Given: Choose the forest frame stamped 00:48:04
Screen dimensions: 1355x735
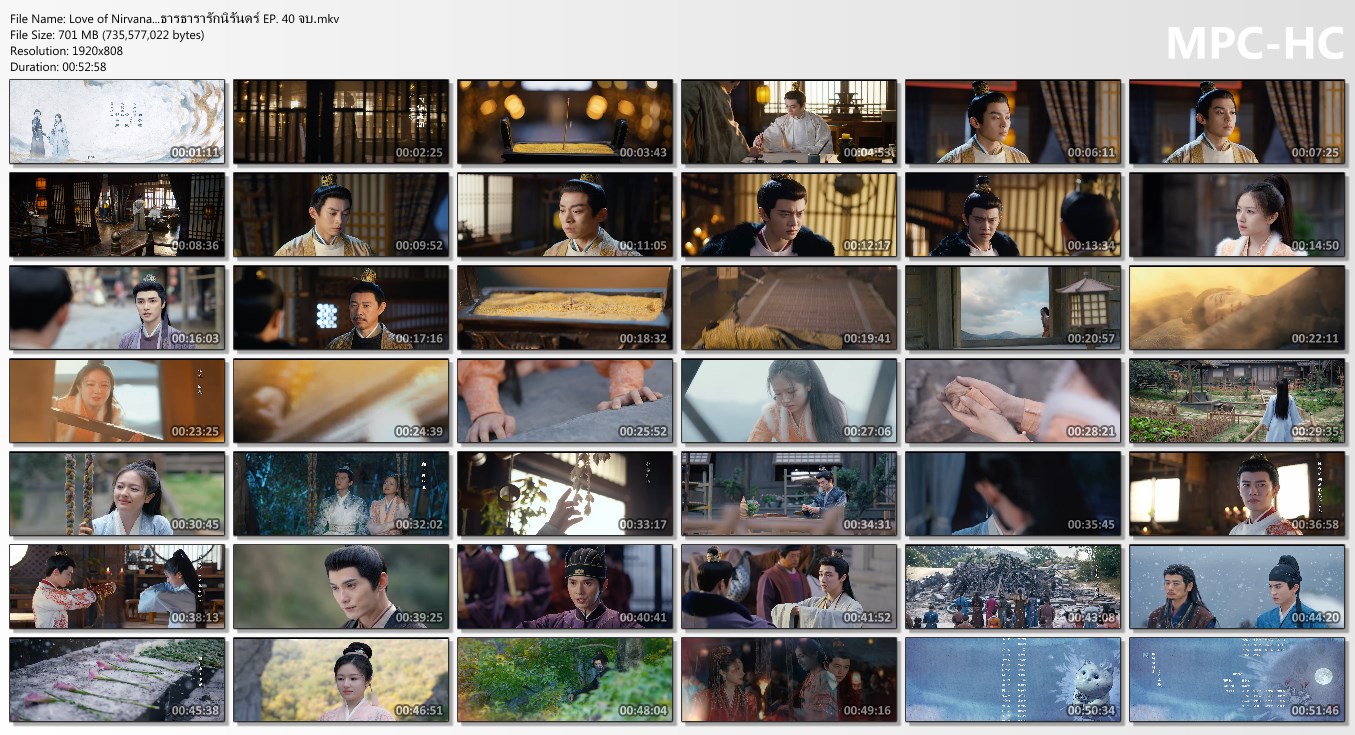Looking at the screenshot, I should (565, 679).
